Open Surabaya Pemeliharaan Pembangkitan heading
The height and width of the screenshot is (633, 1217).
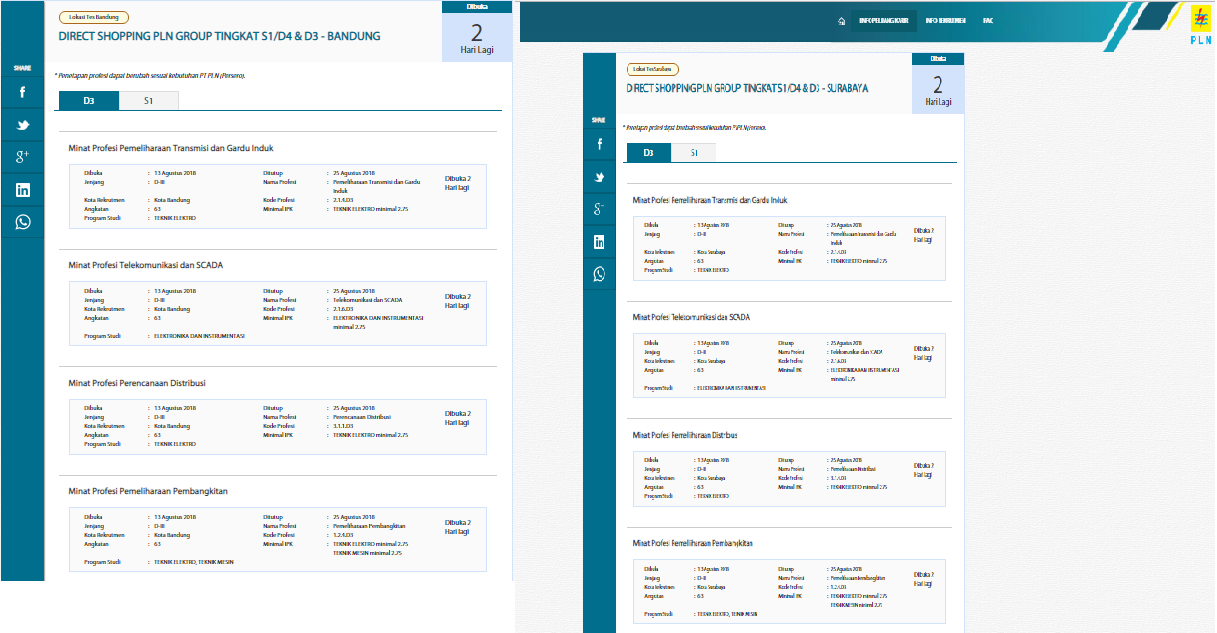point(692,543)
